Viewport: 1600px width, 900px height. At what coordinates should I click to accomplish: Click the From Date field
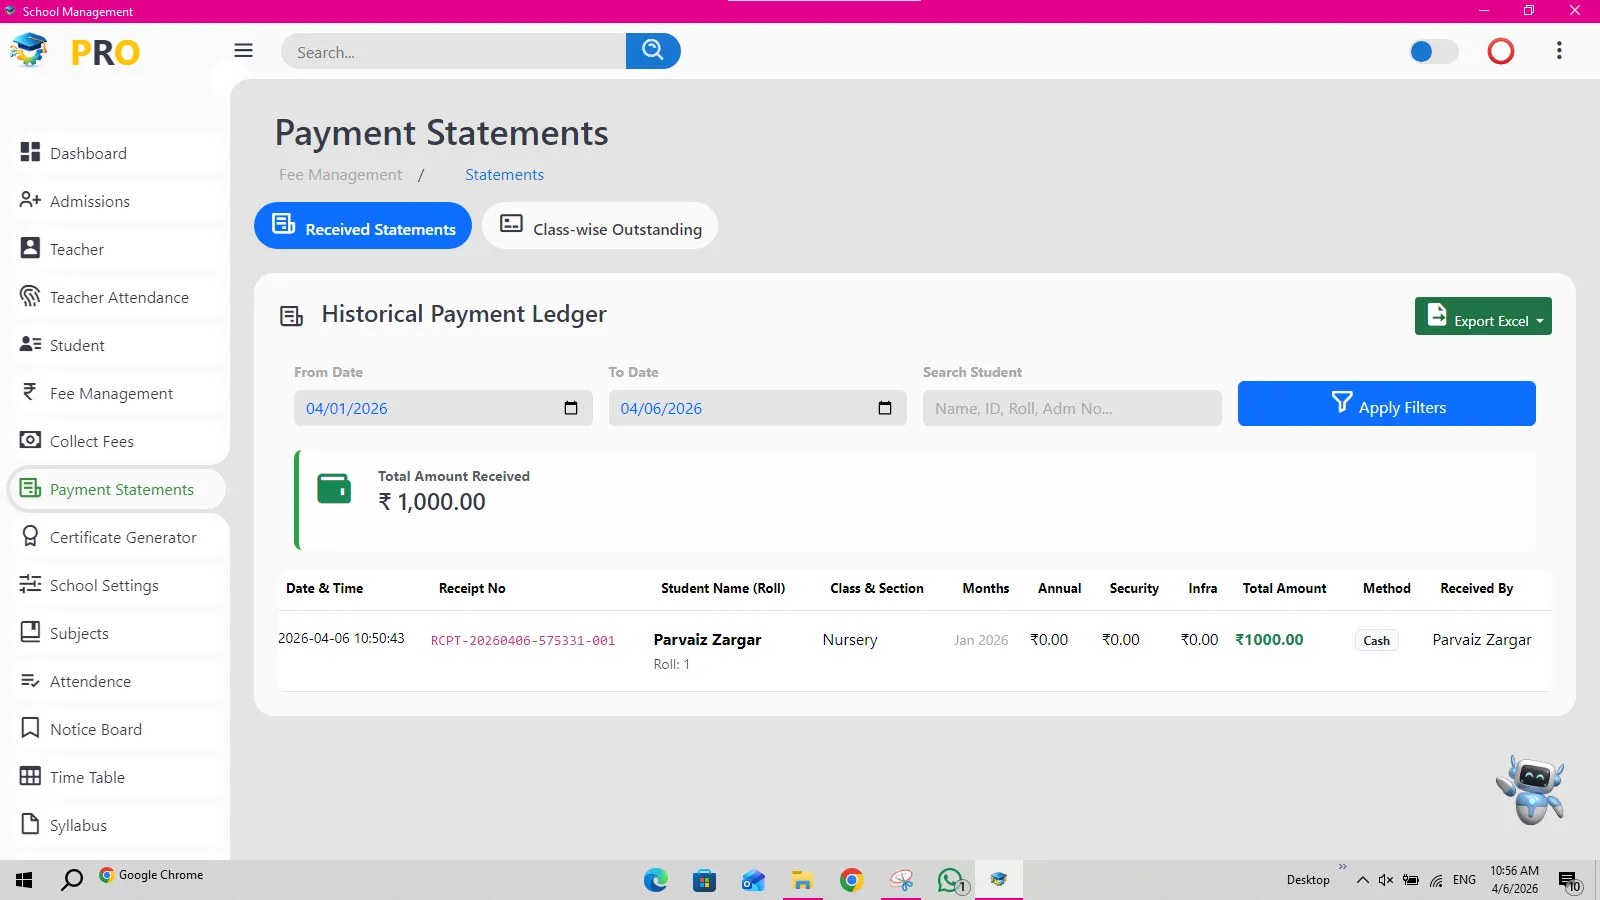pyautogui.click(x=443, y=408)
